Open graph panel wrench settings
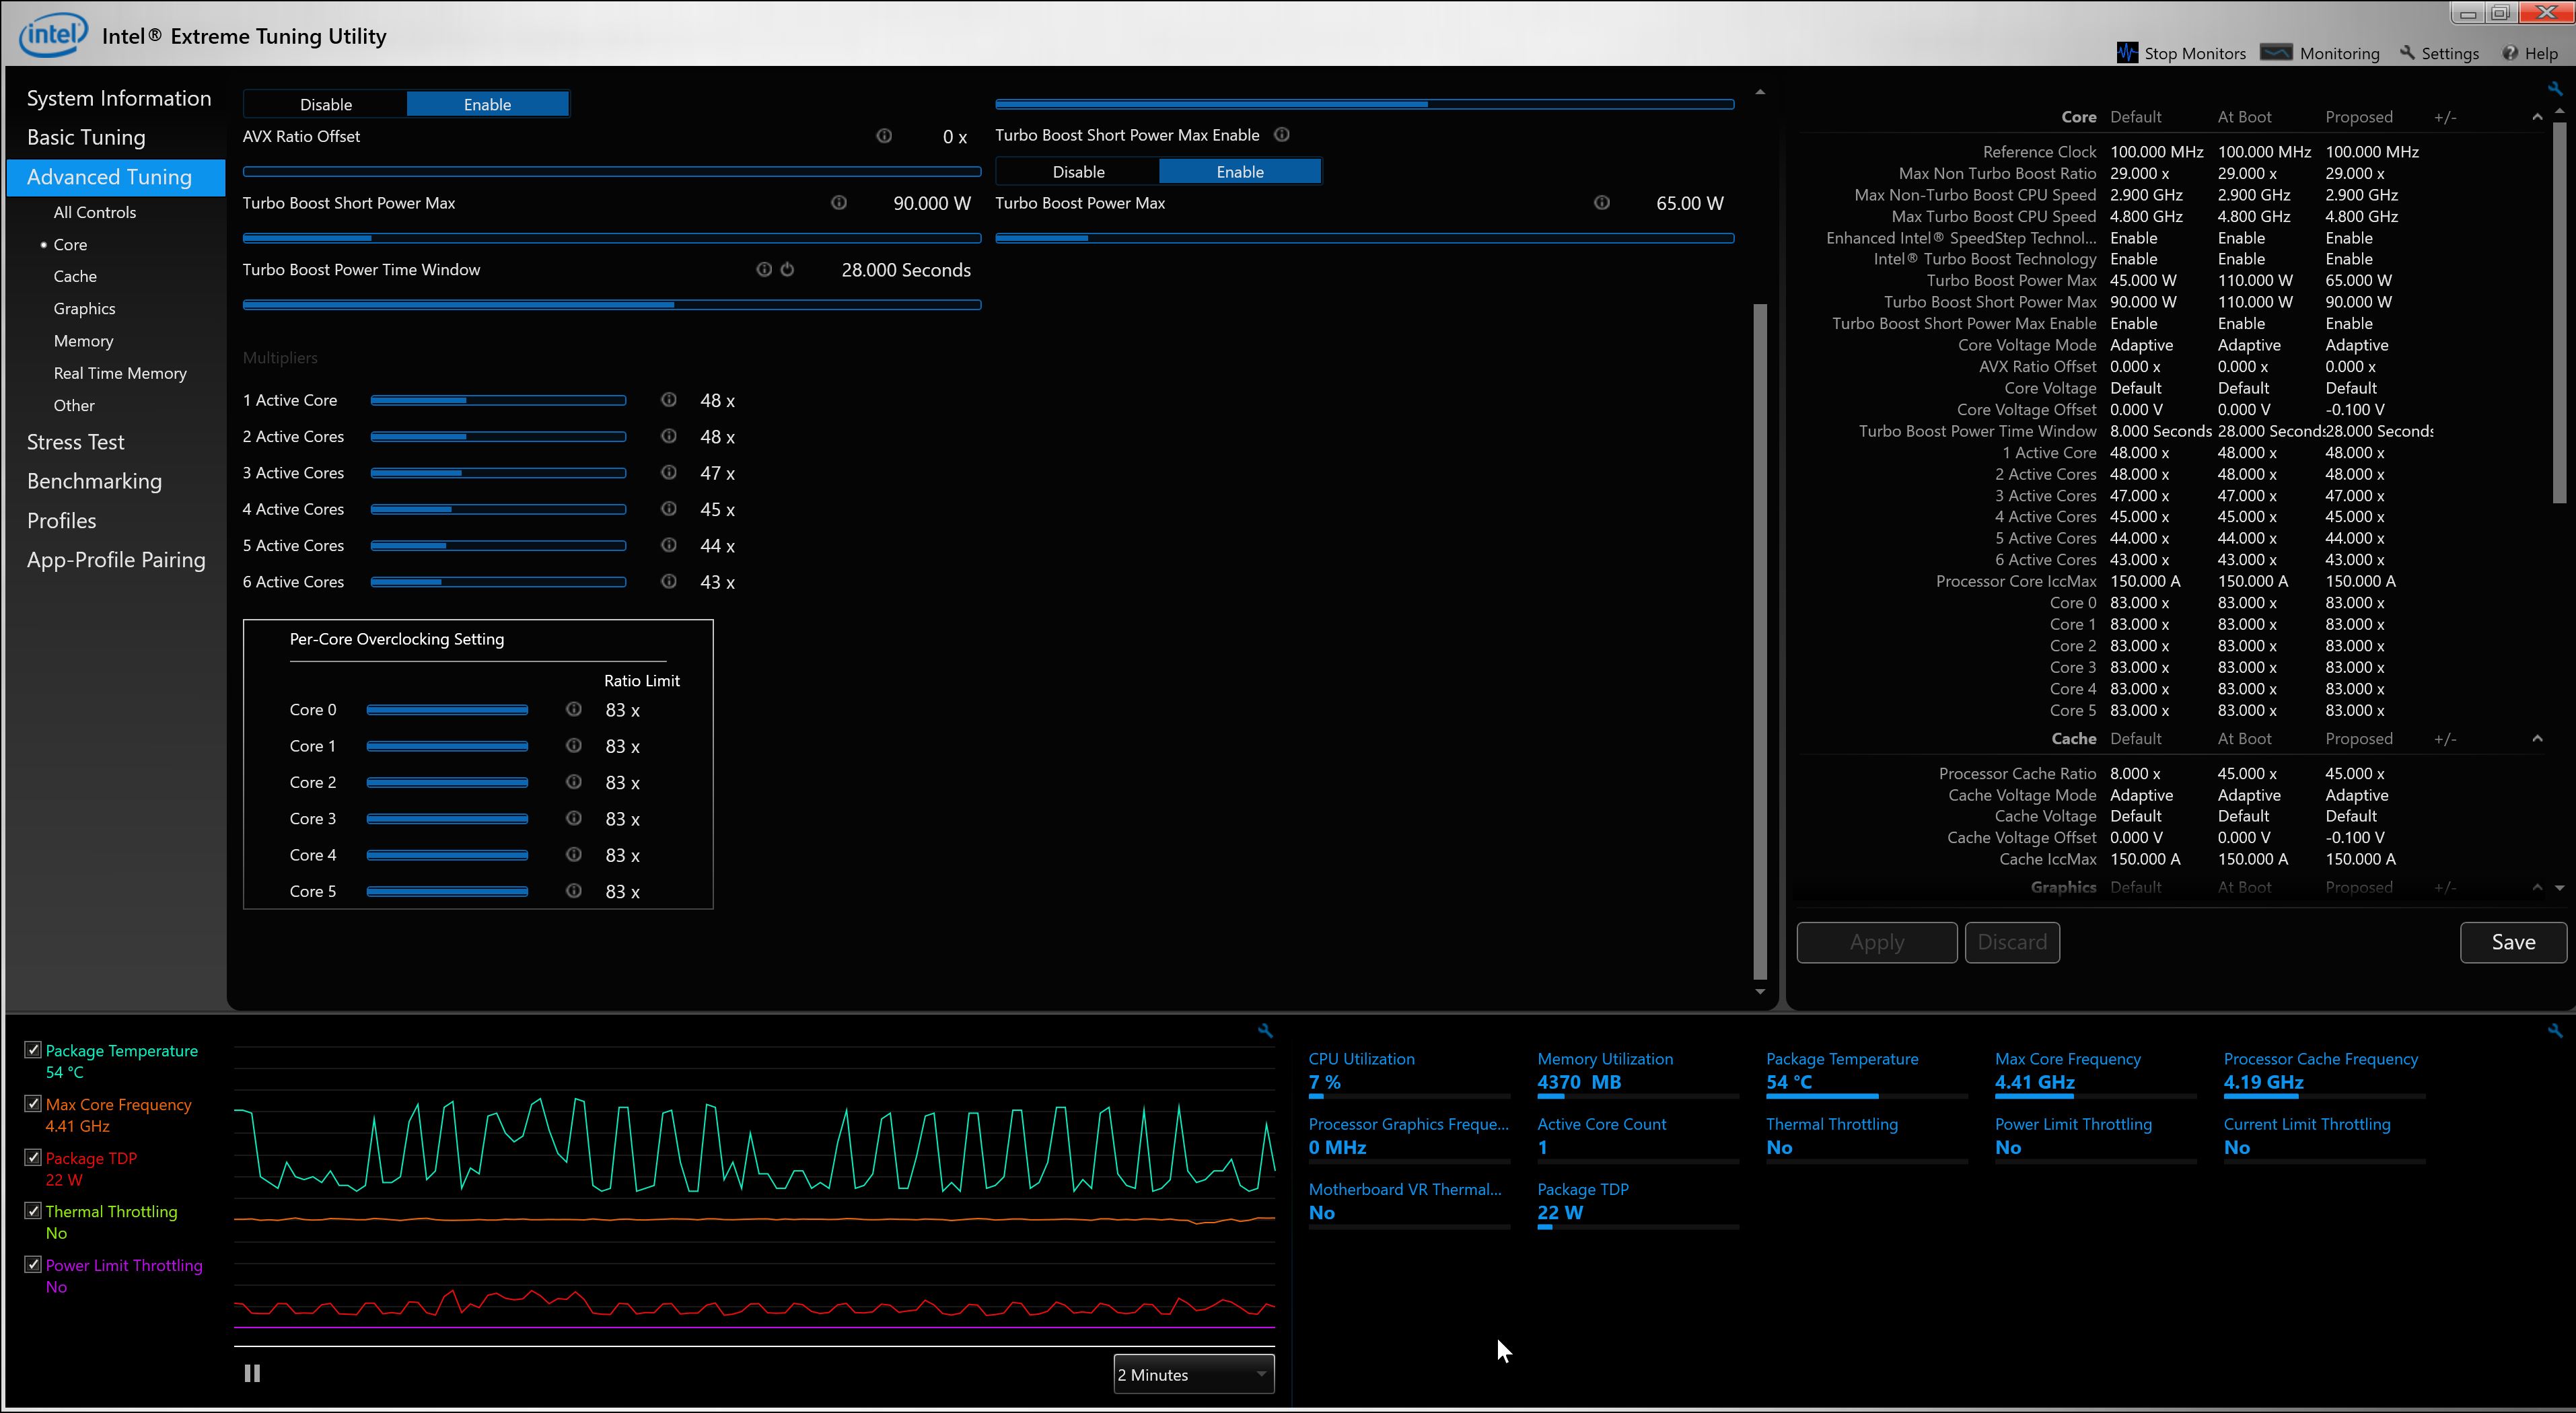The height and width of the screenshot is (1413, 2576). coord(1265,1030)
